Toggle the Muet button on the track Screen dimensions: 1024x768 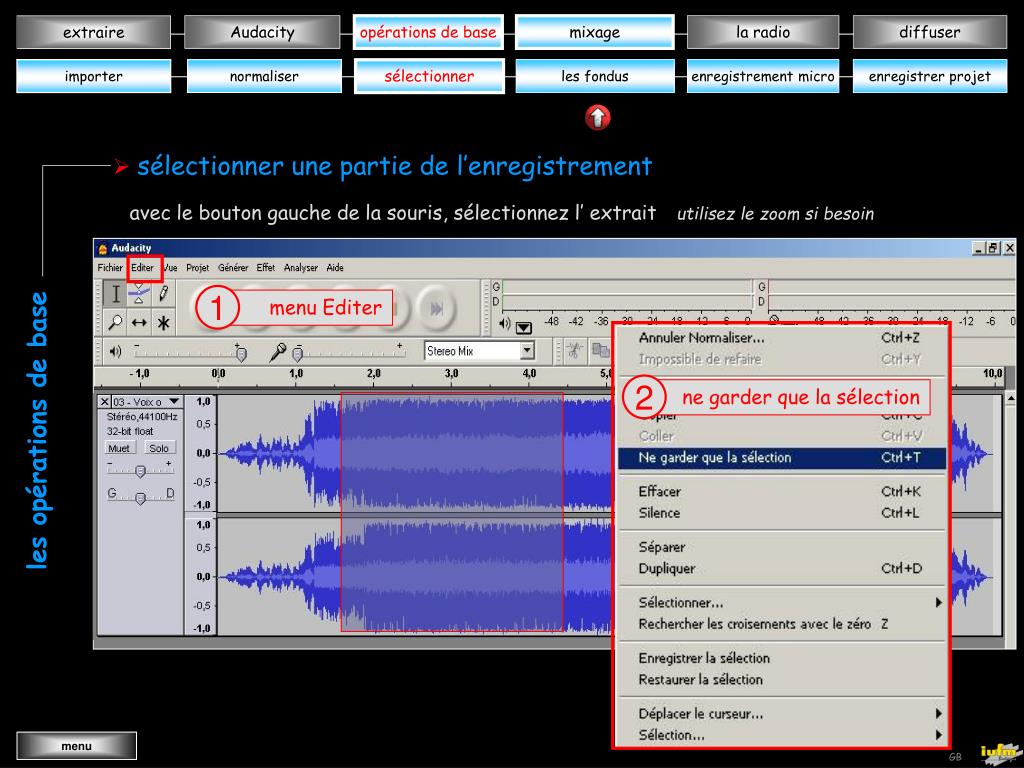119,448
